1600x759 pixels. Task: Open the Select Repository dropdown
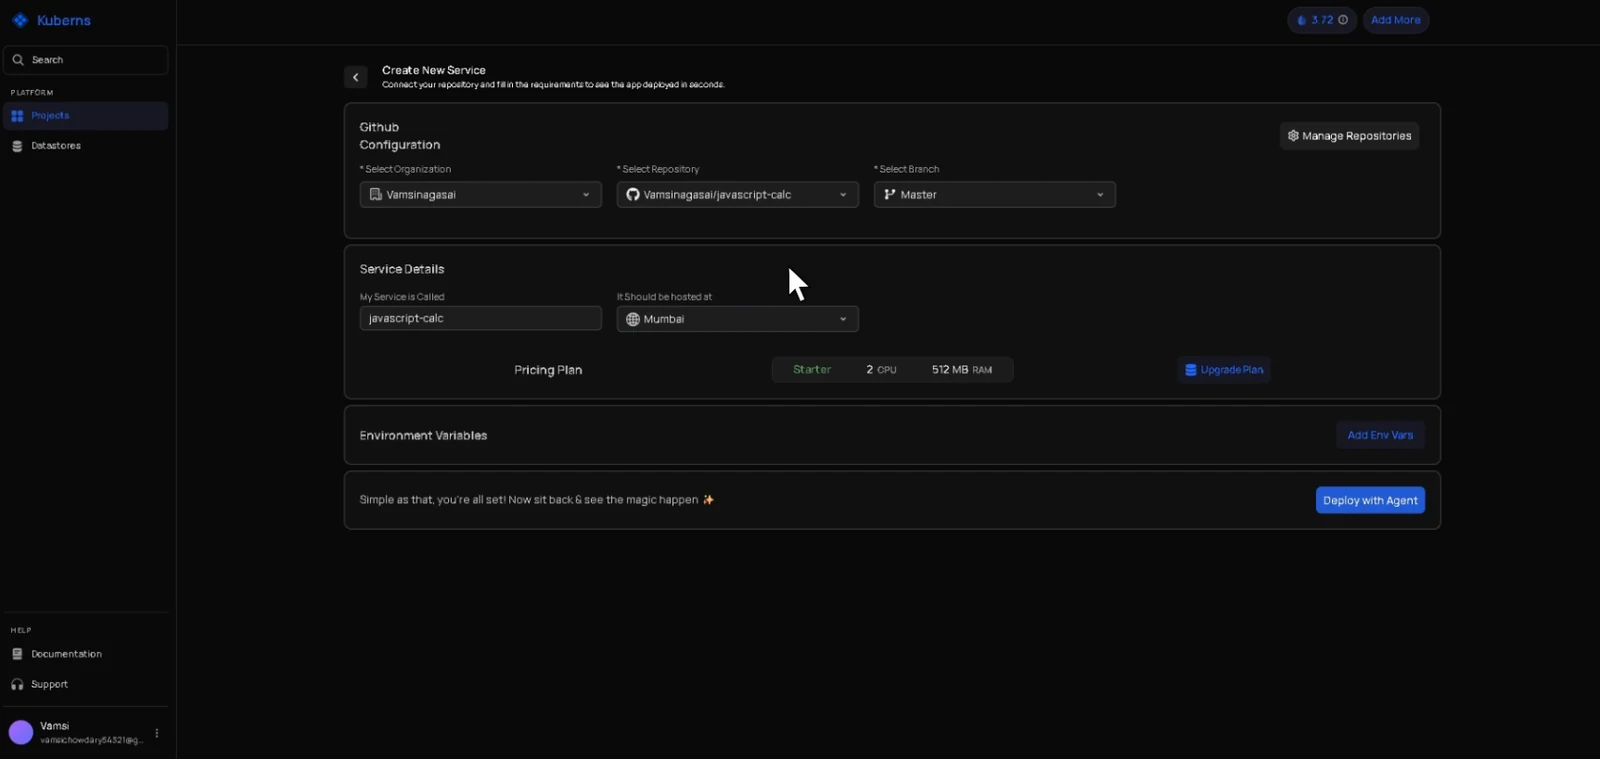click(x=738, y=194)
